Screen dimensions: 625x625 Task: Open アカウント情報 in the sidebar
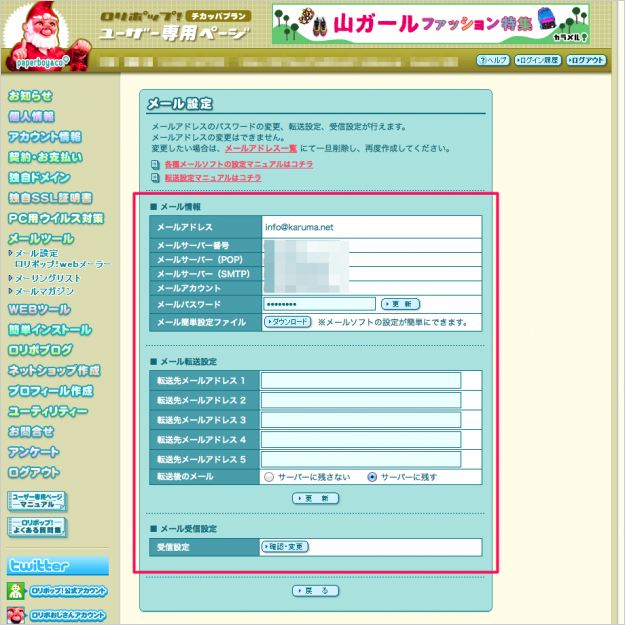[x=45, y=137]
